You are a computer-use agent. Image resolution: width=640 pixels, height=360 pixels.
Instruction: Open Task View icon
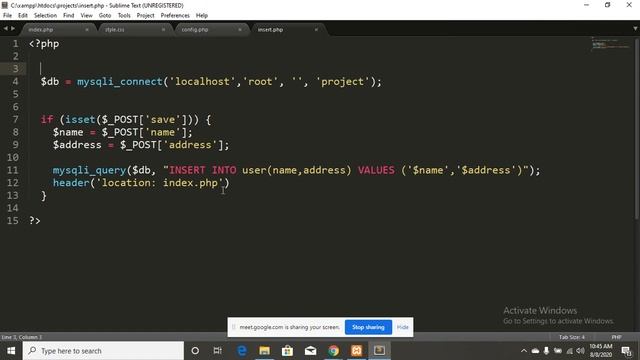click(218, 351)
